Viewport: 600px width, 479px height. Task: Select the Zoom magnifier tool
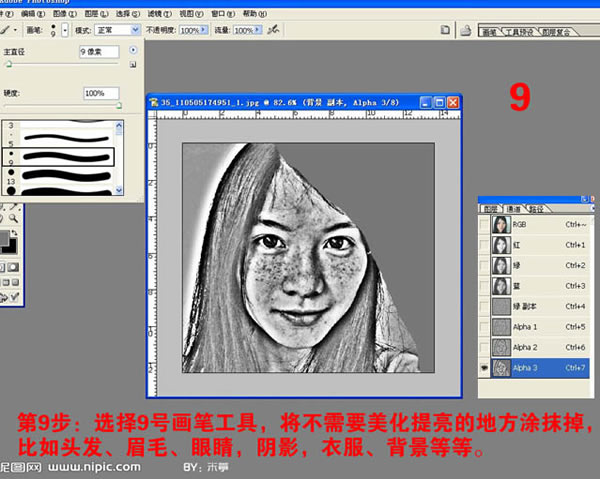tap(13, 218)
